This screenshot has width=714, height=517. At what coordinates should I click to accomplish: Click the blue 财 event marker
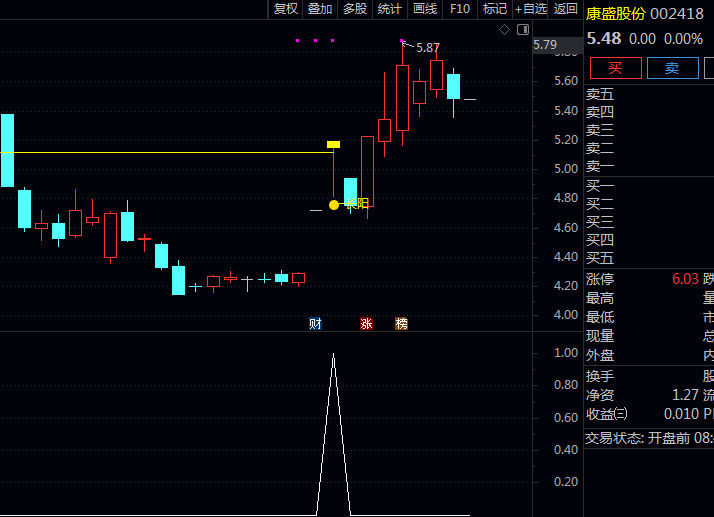tap(315, 323)
